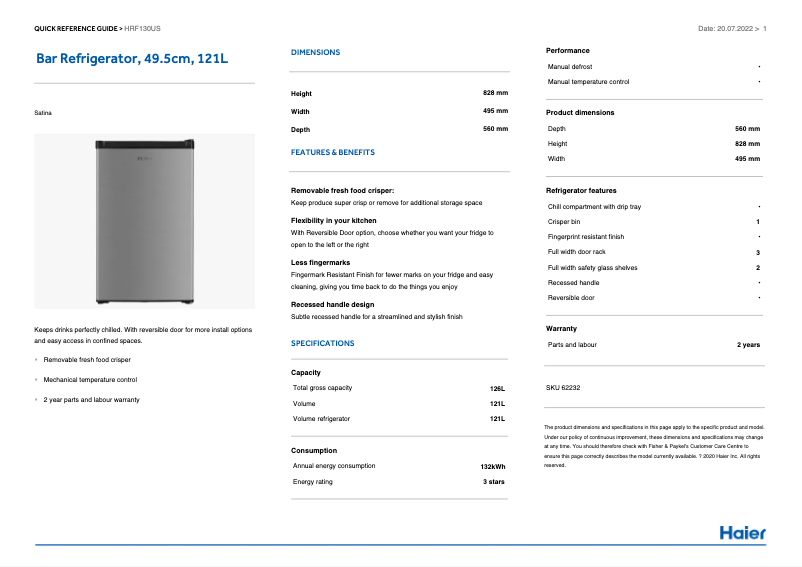Click the SKU 62232 text
This screenshot has width=802, height=567.
(x=563, y=387)
